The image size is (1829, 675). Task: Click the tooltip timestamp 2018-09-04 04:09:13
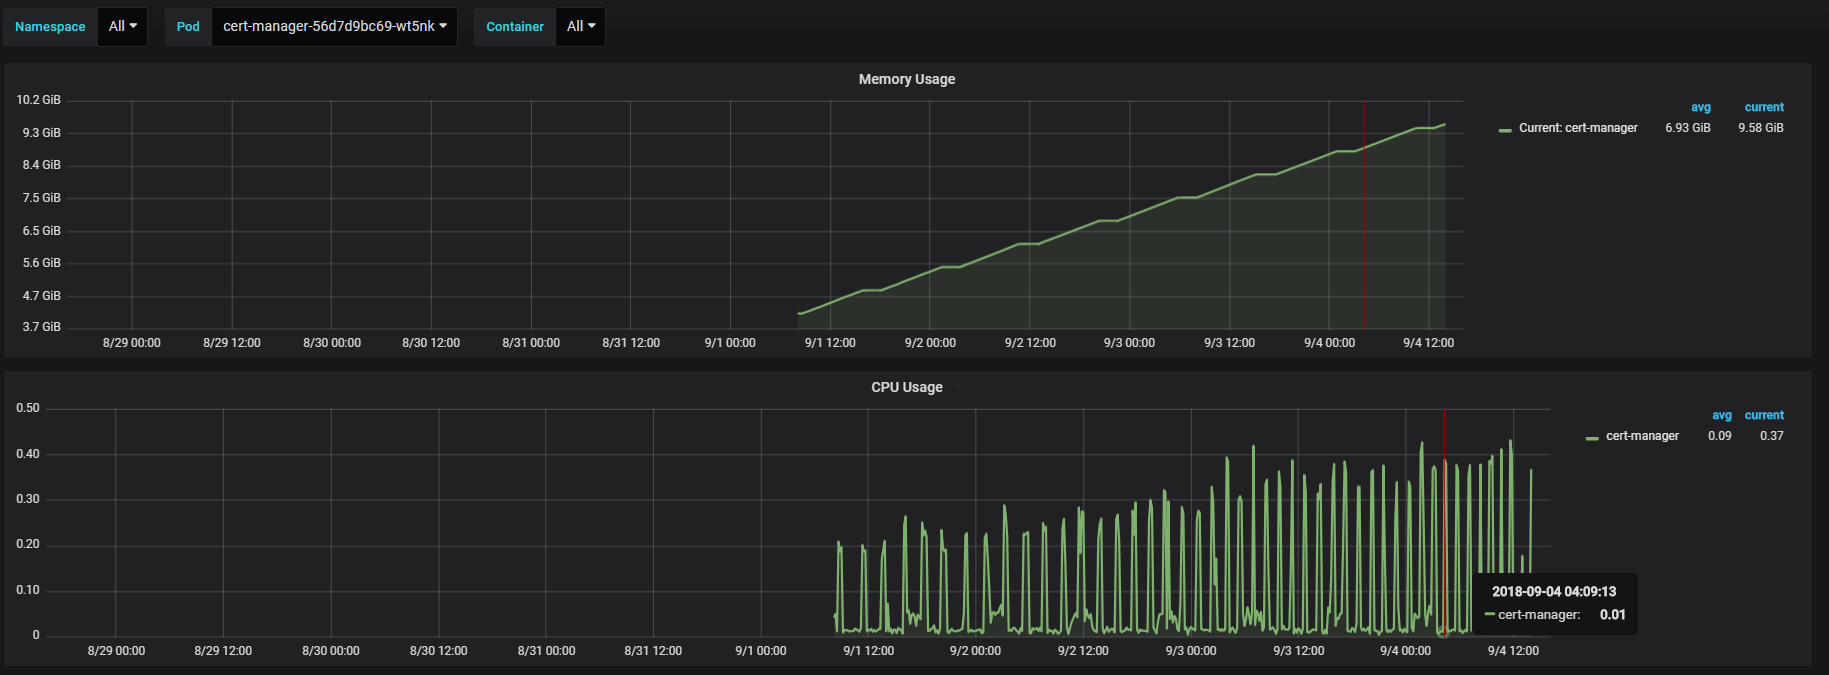click(x=1554, y=592)
